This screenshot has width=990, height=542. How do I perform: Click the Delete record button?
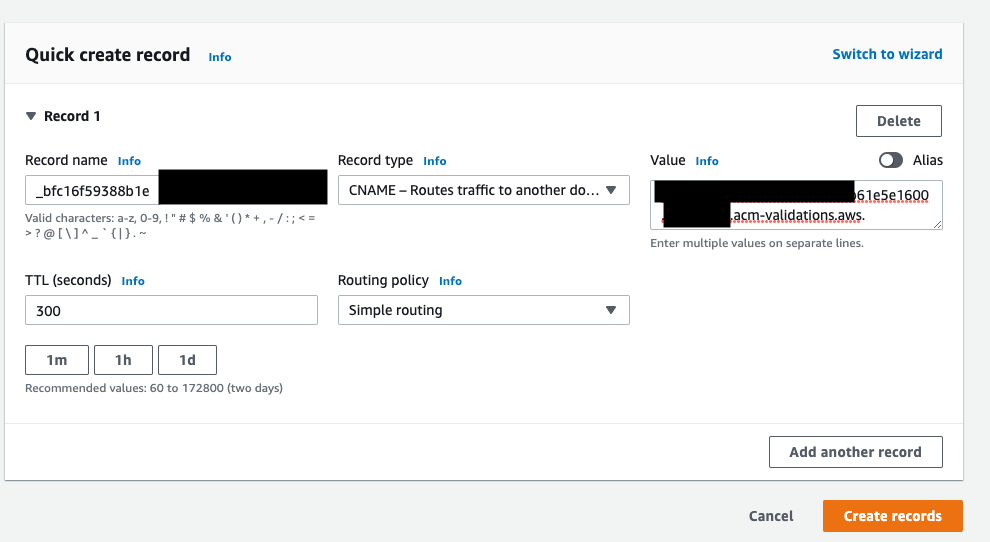tap(898, 121)
